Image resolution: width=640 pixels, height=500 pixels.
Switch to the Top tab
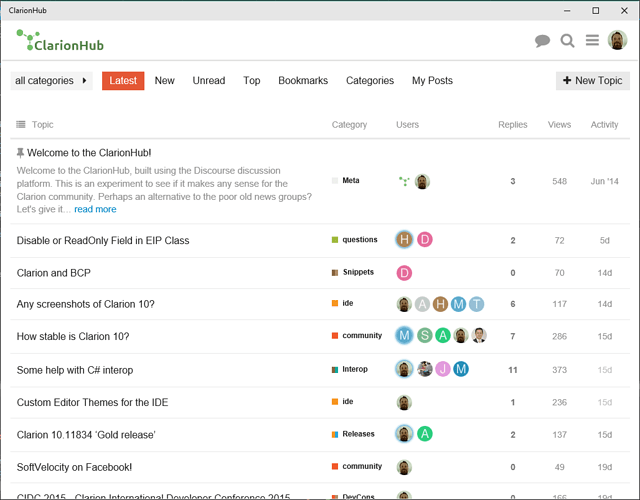[252, 80]
